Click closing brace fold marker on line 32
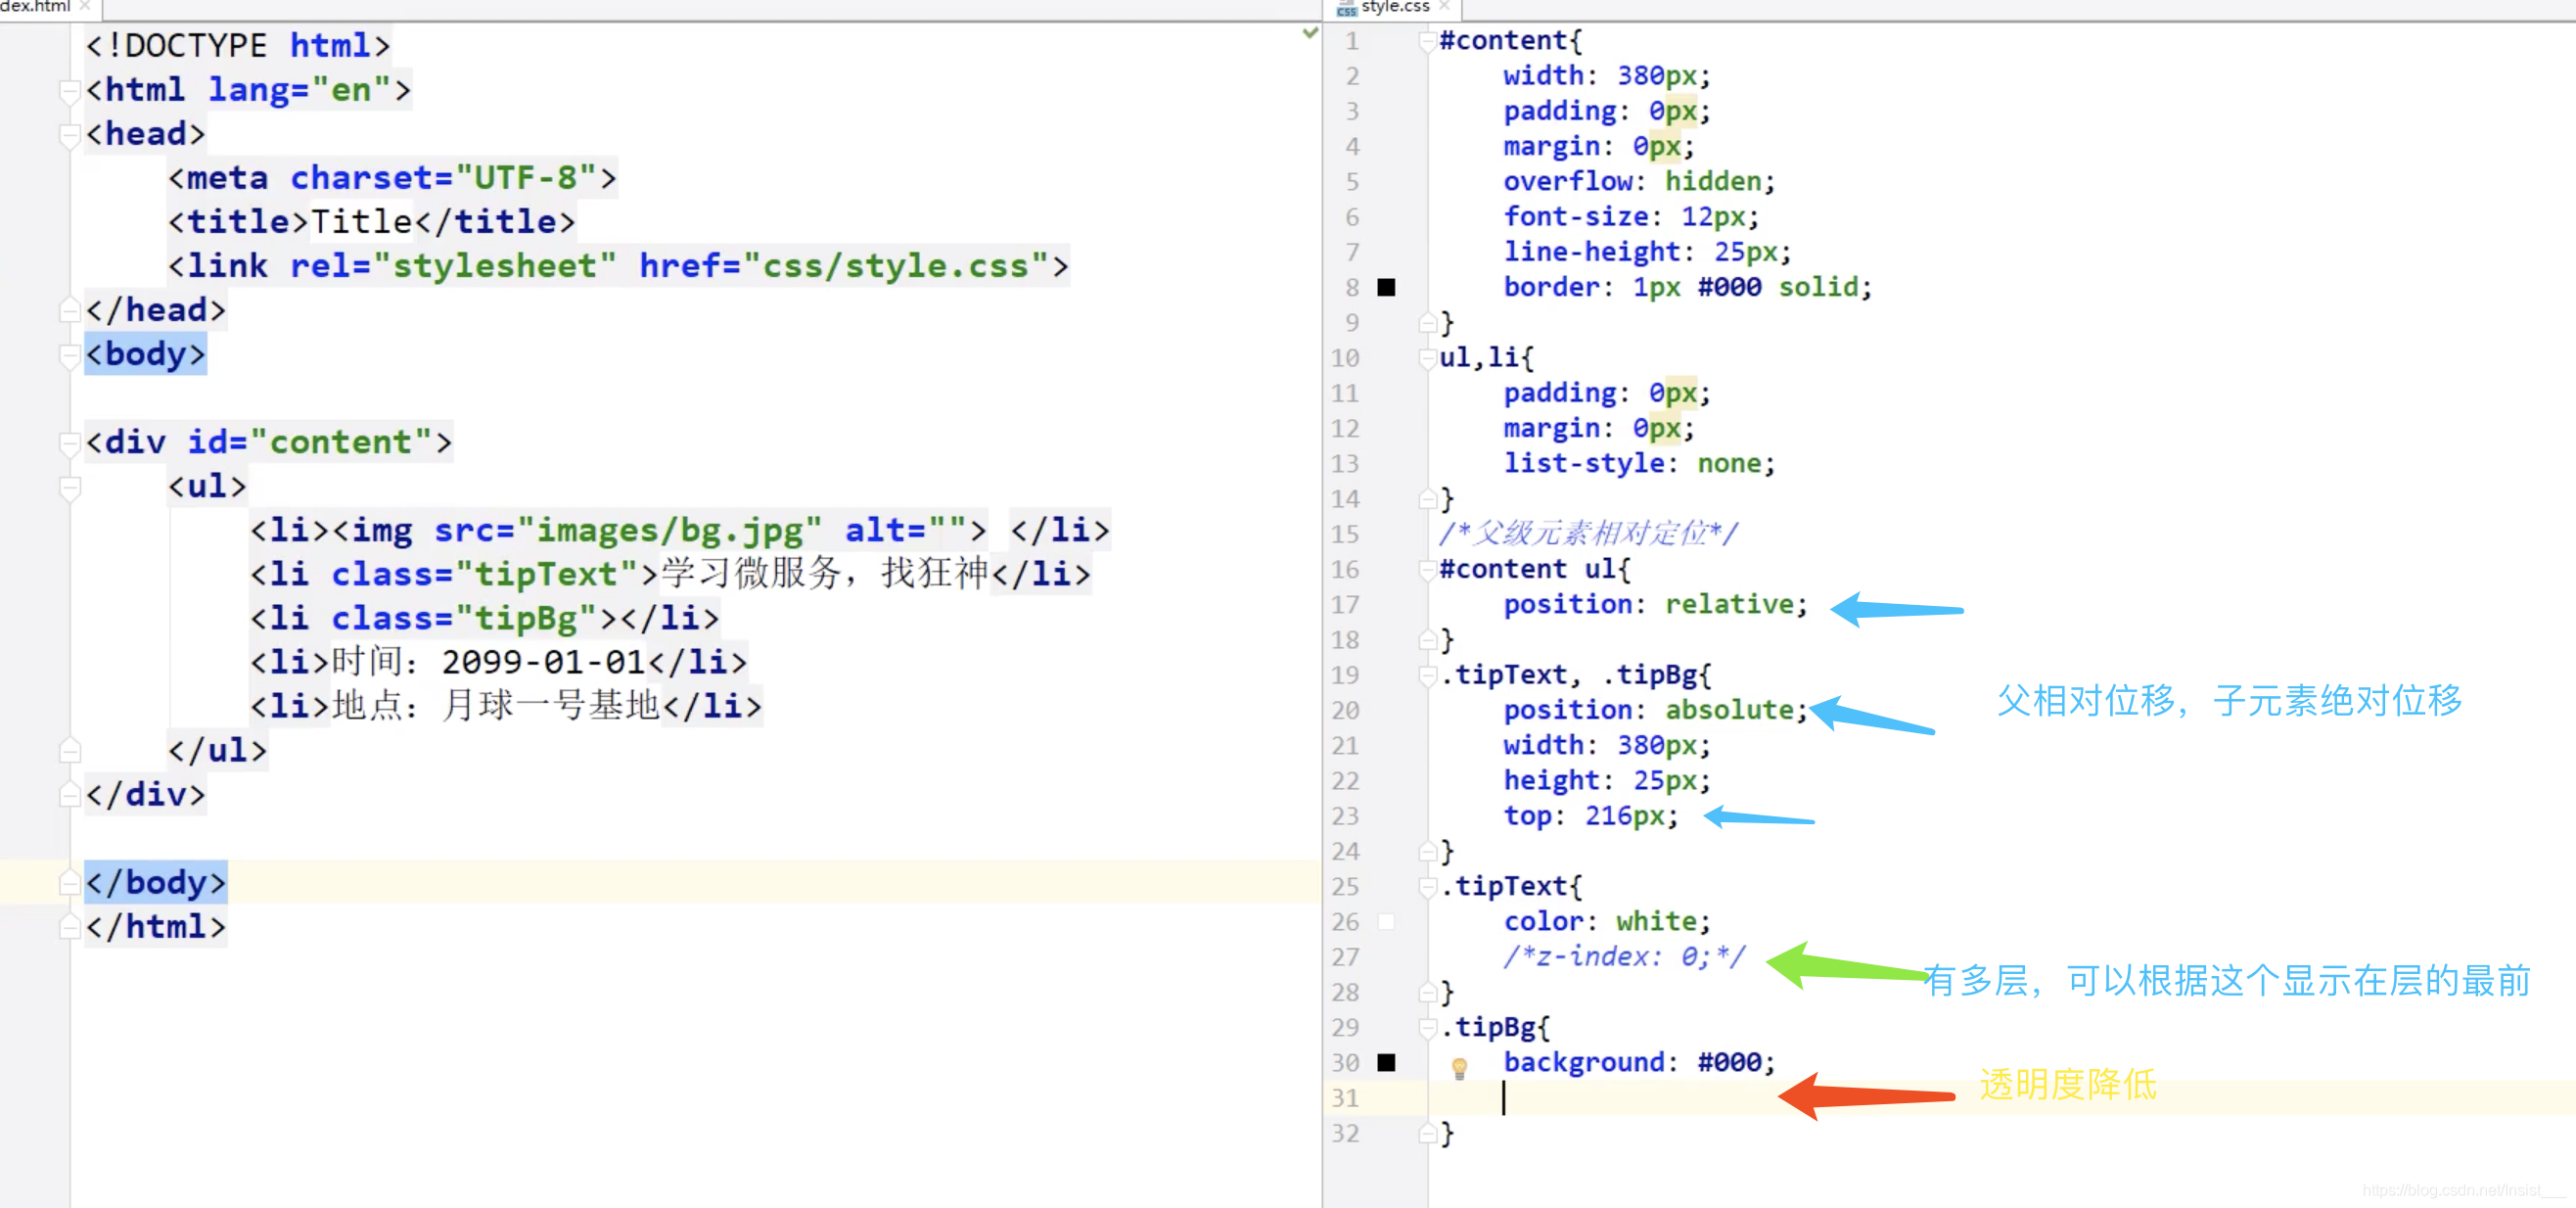 click(x=1428, y=1133)
